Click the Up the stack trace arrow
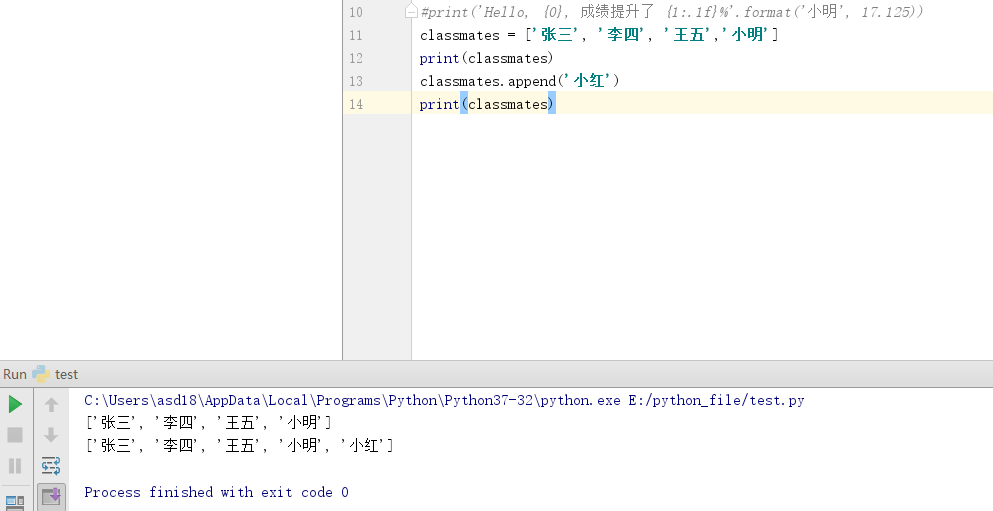This screenshot has height=511, width=993. pyautogui.click(x=51, y=404)
